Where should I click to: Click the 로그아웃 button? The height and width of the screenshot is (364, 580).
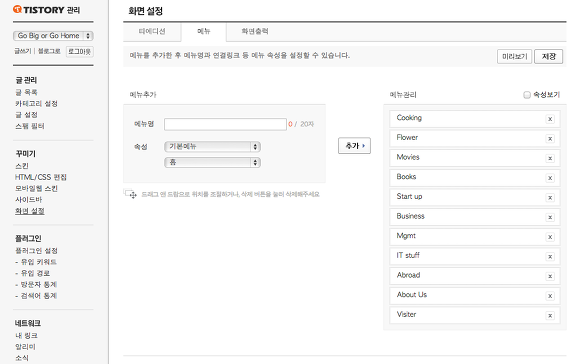[x=80, y=51]
